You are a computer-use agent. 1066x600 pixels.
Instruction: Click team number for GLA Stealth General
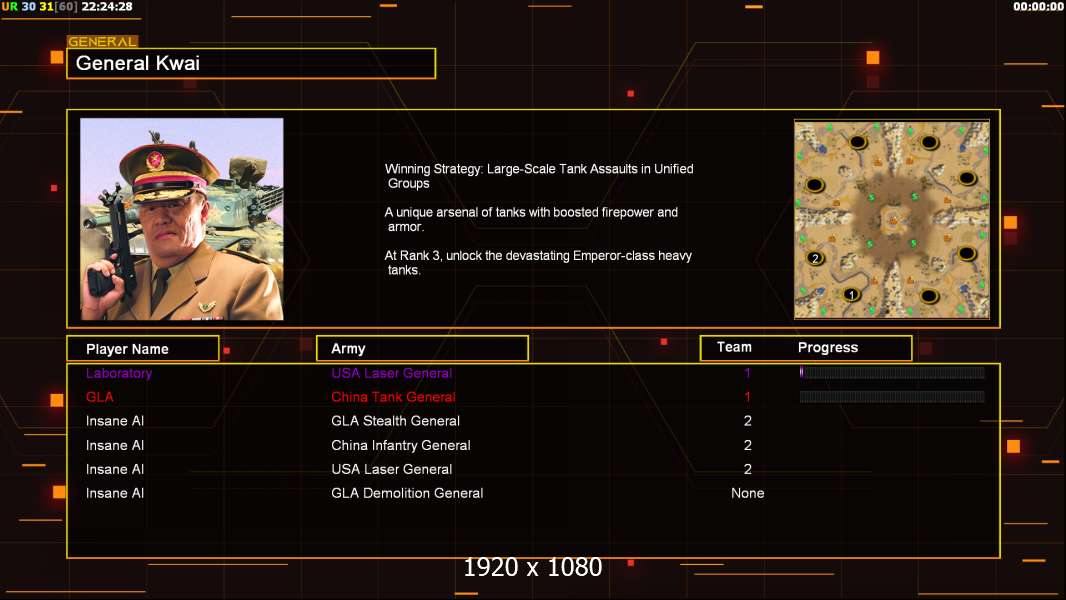747,421
